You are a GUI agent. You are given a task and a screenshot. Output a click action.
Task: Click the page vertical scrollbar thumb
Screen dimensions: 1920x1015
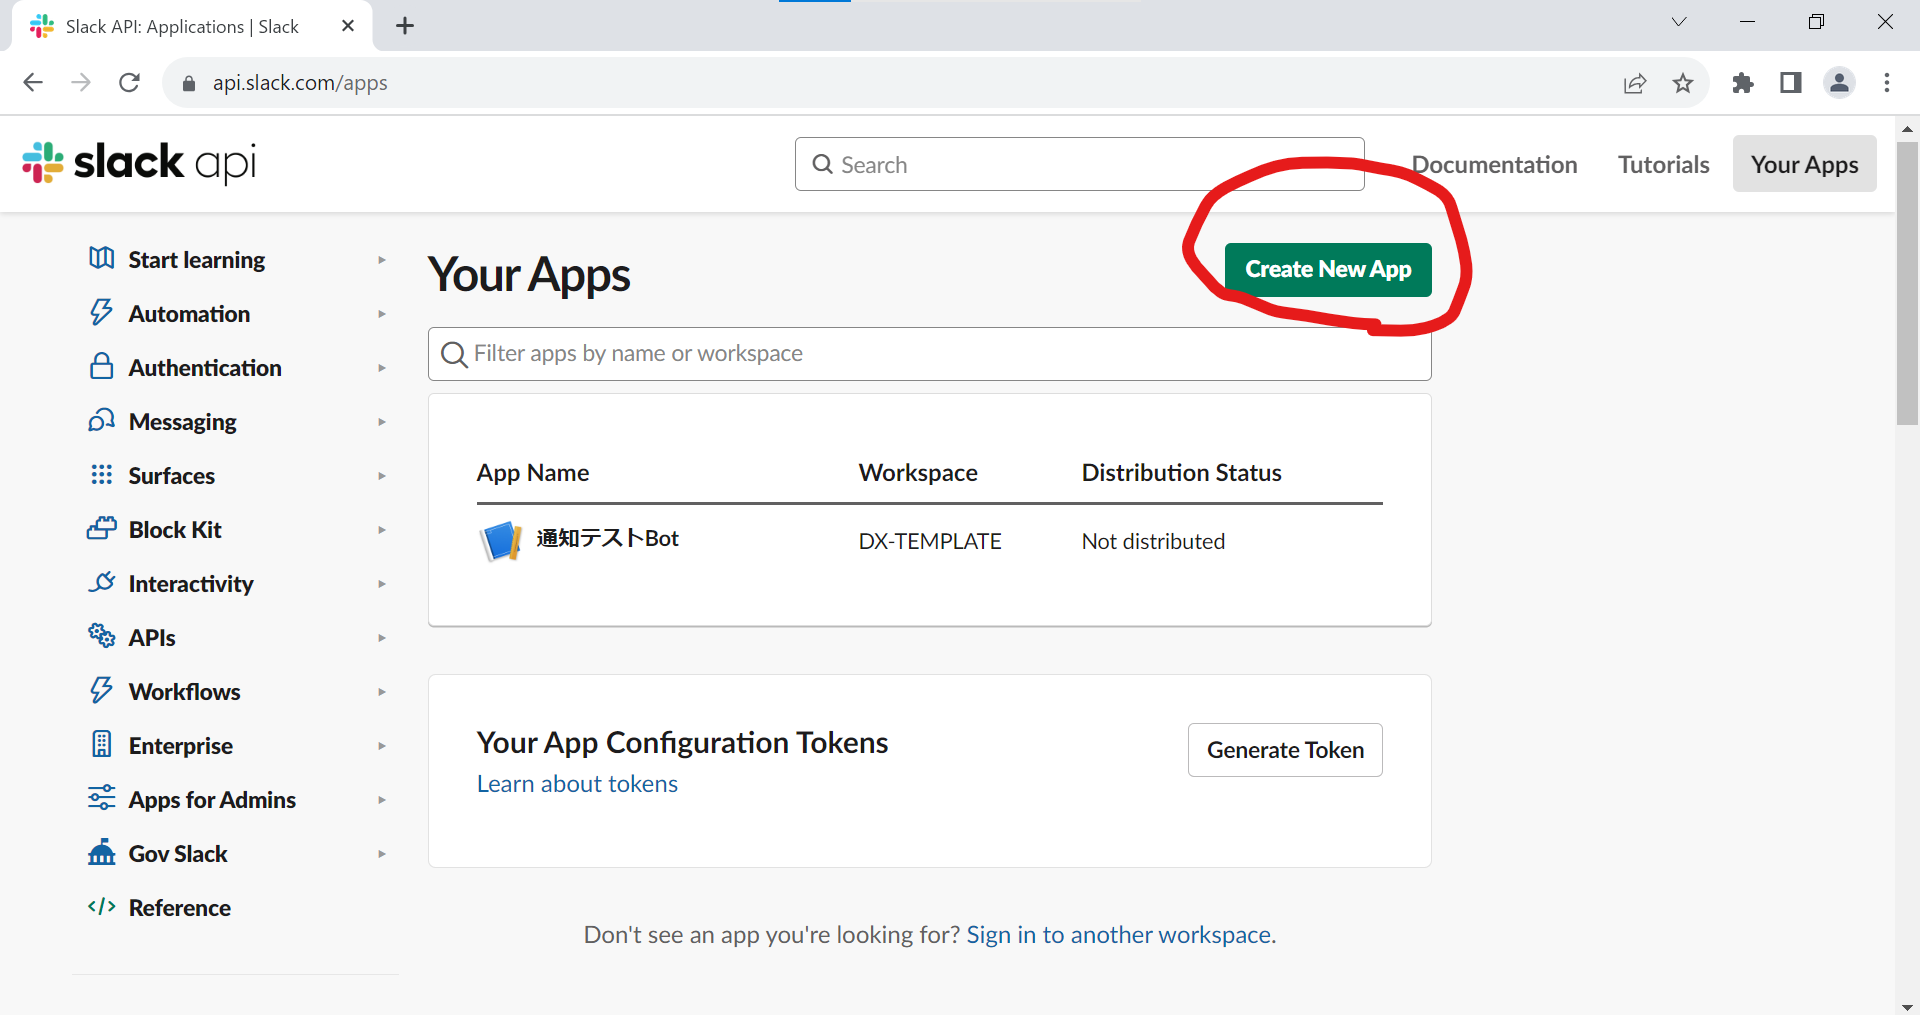(x=1907, y=283)
